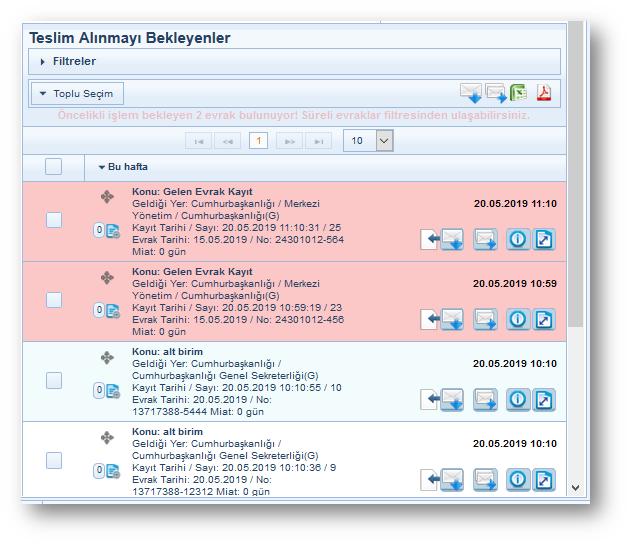The image size is (632, 546).
Task: Click the bulk receive envelope icon in toolbar
Action: (471, 94)
